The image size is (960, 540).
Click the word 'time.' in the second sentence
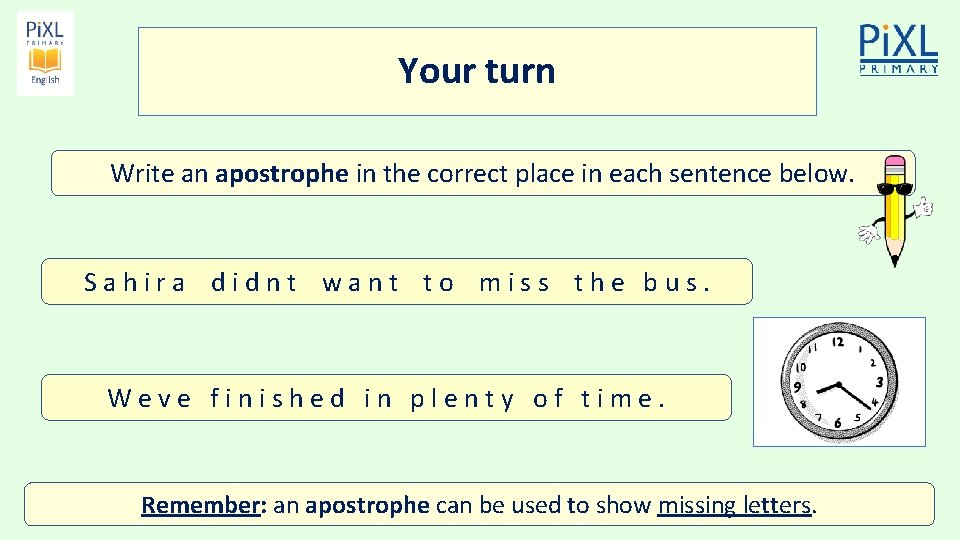coord(623,399)
